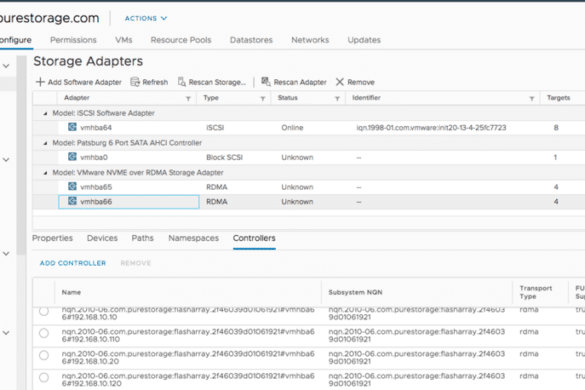Click the vmhba65 adapter icon
The image size is (585, 390).
(x=72, y=186)
